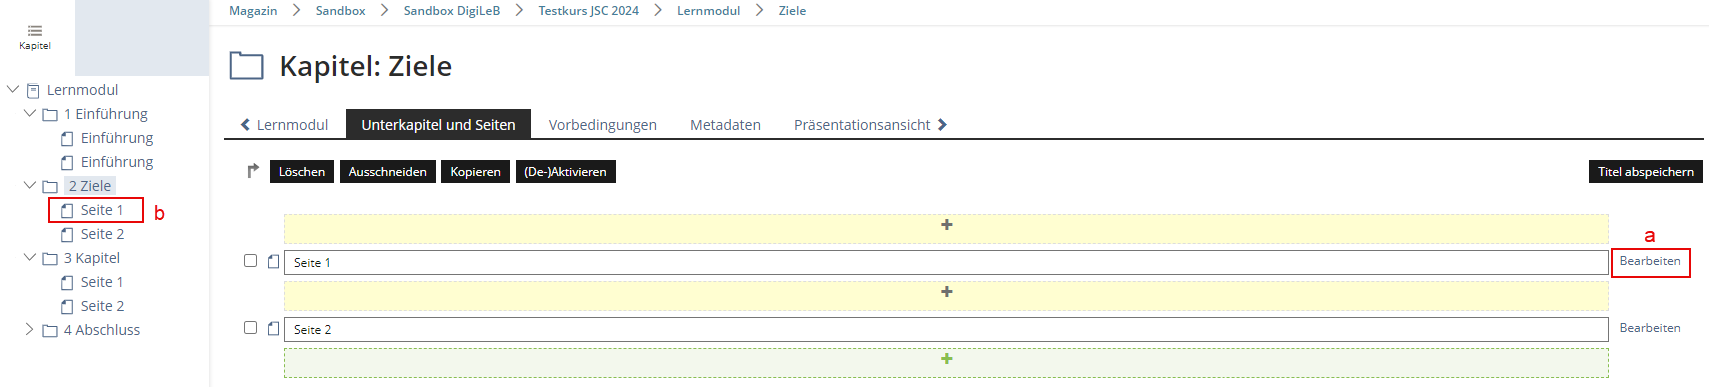Open the Kapitel list icon in sidebar
The width and height of the screenshot is (1709, 387).
tap(34, 31)
